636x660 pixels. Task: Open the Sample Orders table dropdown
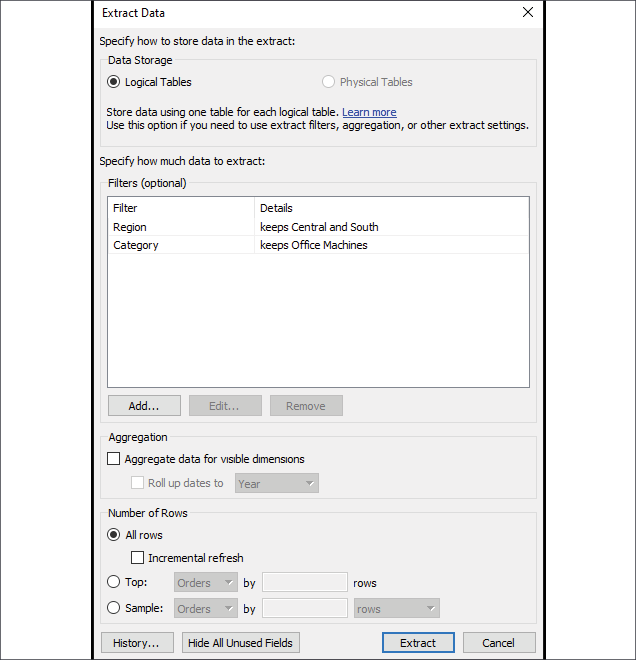coord(206,608)
